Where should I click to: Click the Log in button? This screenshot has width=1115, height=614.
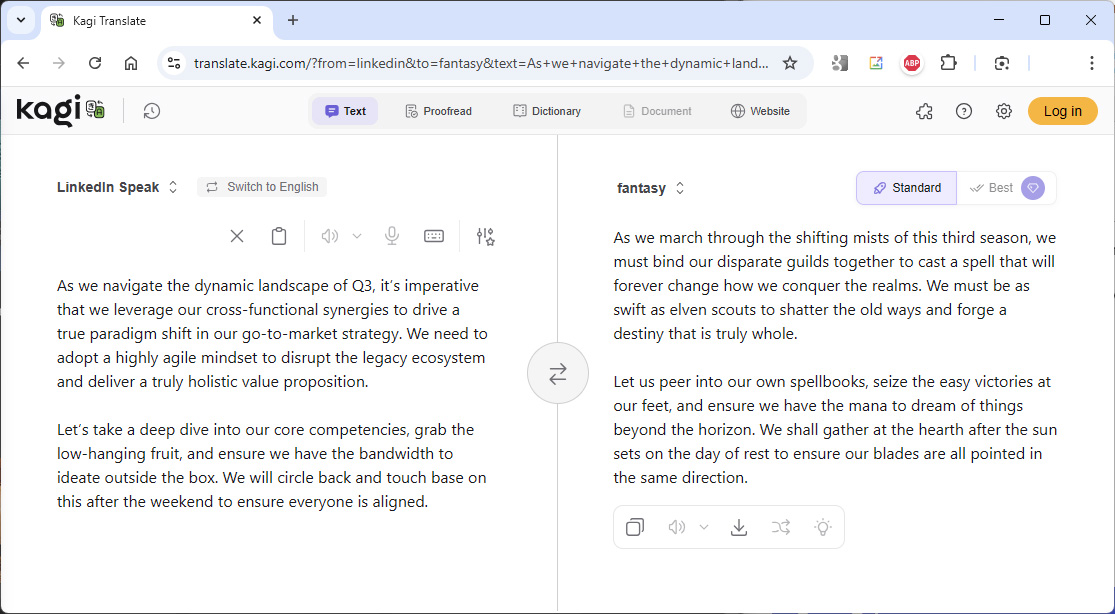(x=1062, y=111)
